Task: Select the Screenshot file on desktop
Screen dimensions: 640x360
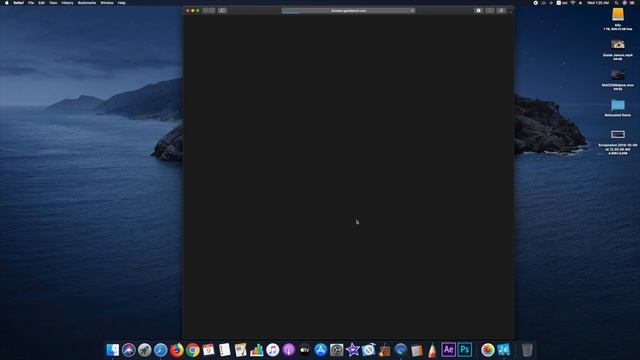Action: (618, 134)
